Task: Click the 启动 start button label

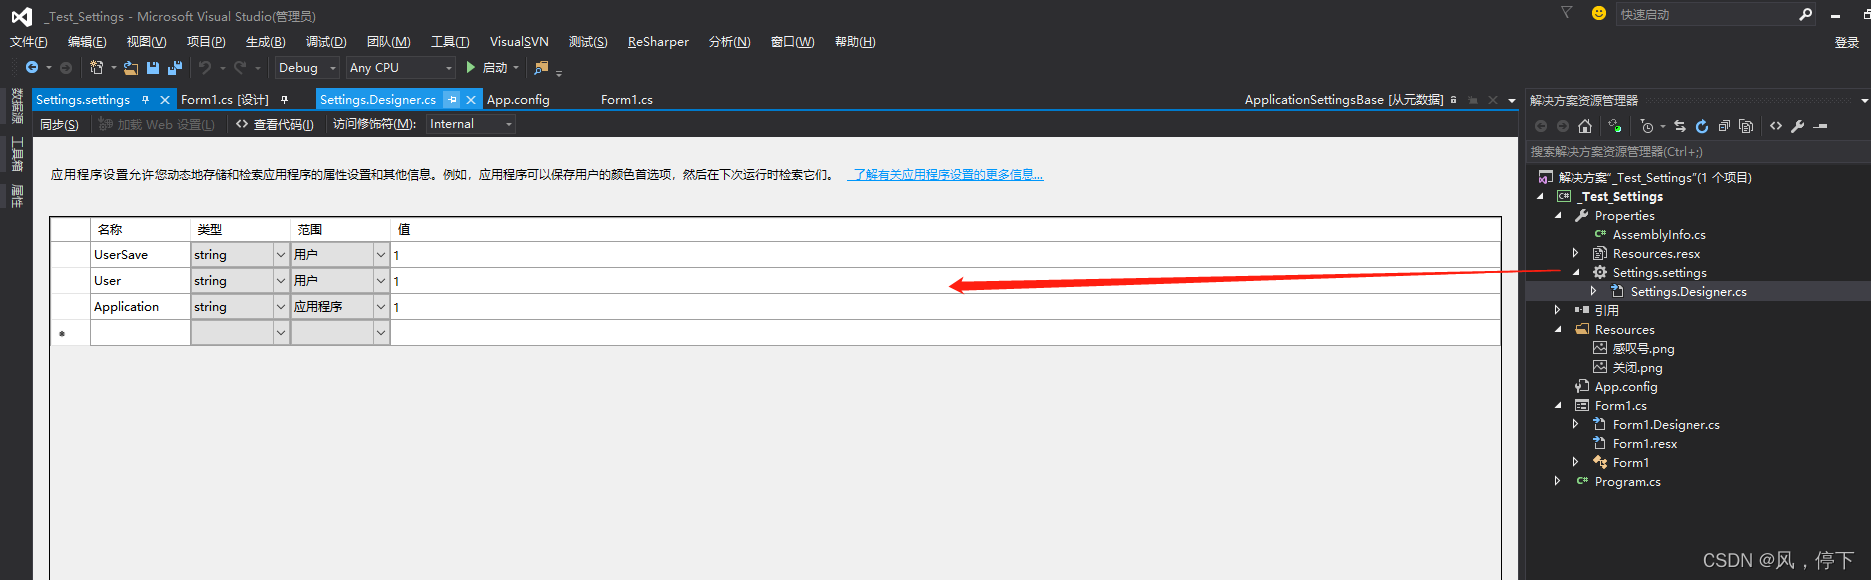Action: (495, 68)
